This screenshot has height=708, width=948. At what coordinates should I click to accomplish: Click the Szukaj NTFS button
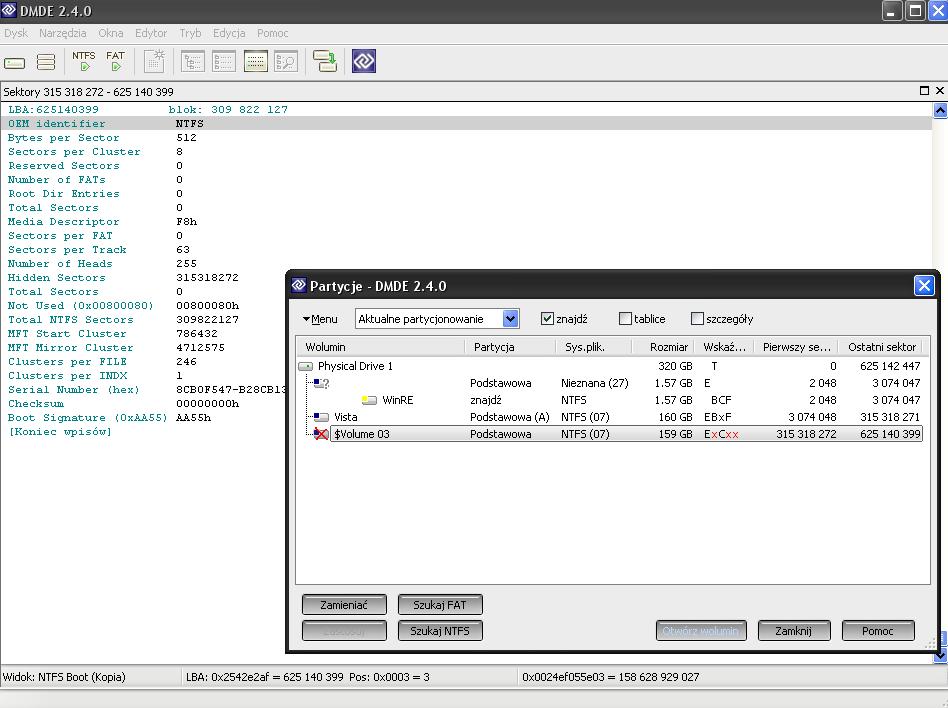[x=440, y=631]
